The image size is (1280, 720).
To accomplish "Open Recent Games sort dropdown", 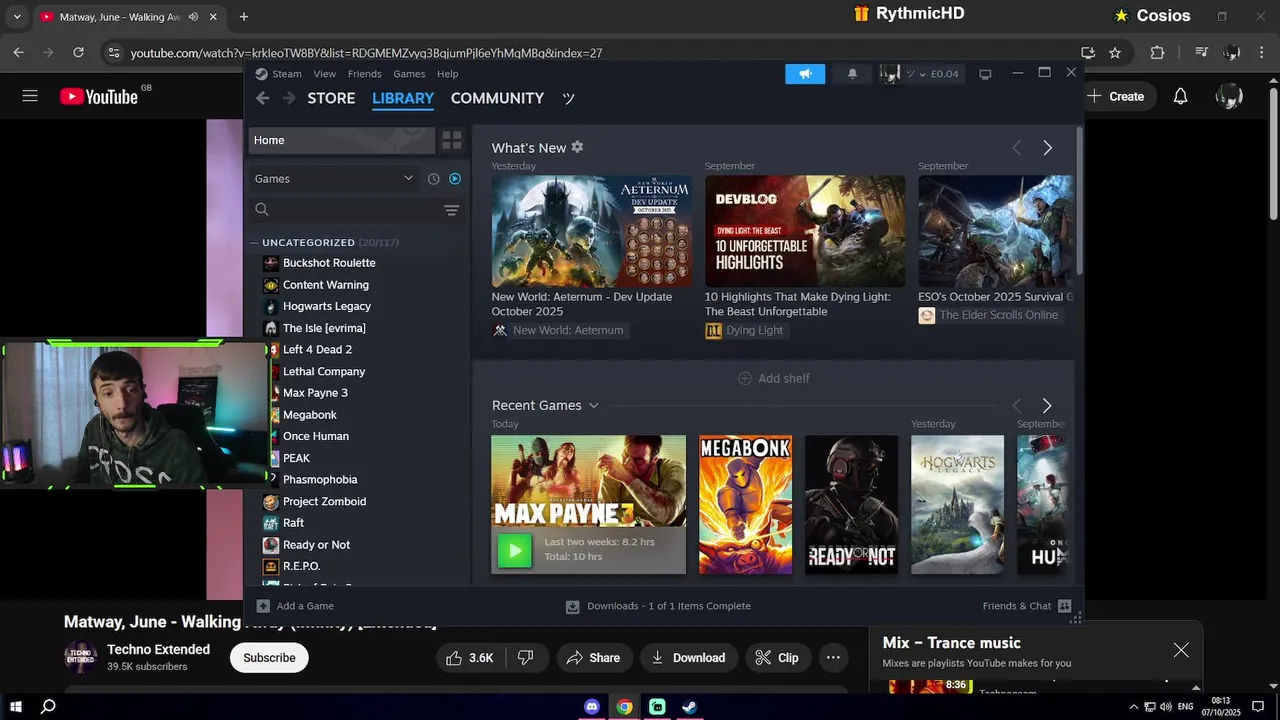I will click(593, 405).
